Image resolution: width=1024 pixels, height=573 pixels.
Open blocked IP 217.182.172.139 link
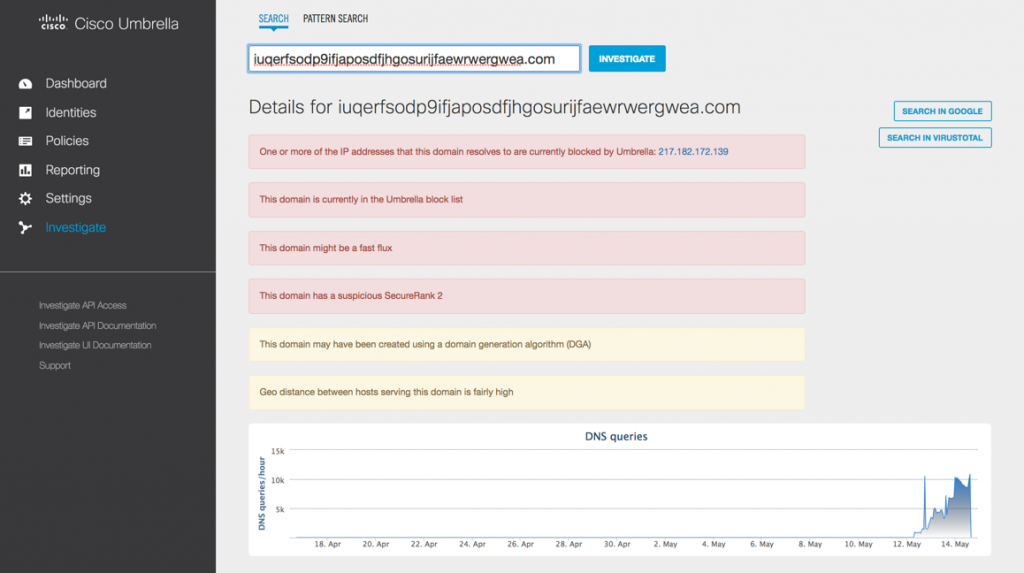tap(693, 152)
